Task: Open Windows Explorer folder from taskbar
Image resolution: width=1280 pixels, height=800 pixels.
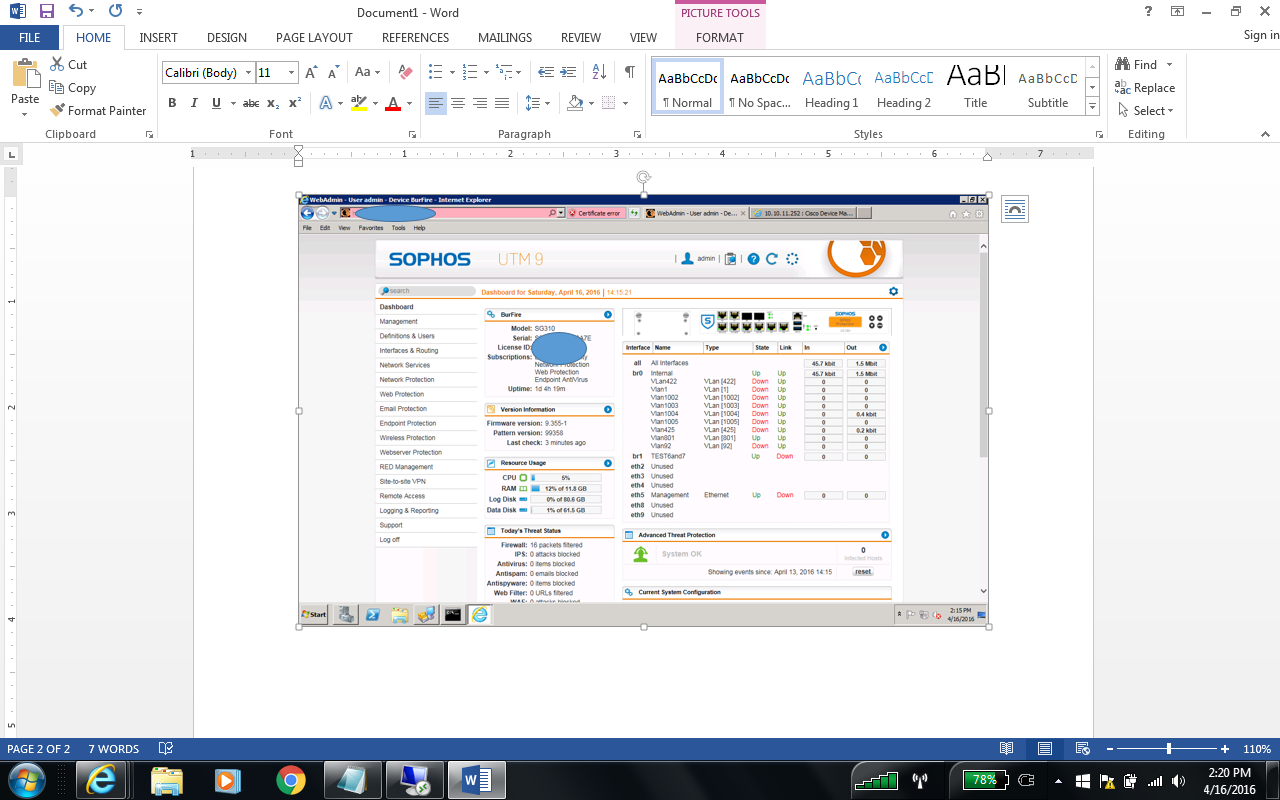Action: [x=166, y=780]
